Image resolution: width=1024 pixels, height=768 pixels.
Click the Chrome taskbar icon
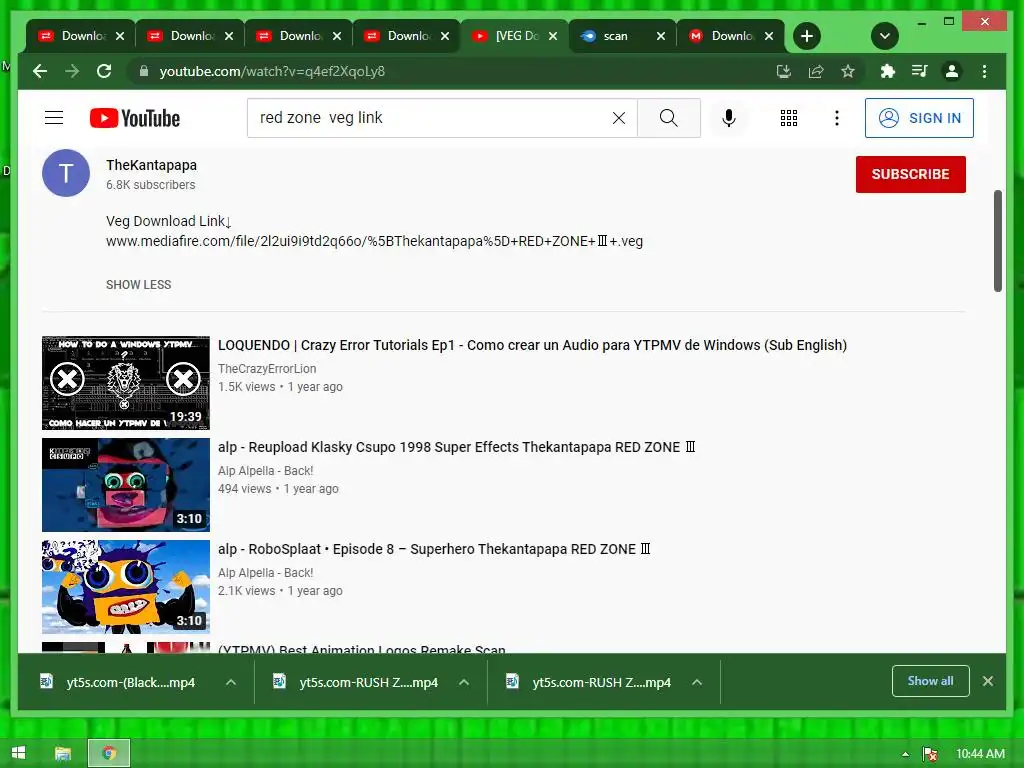[109, 754]
